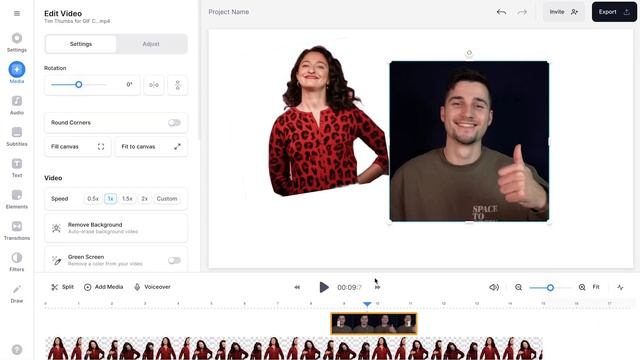Click Add Media in timeline toolbar
The image size is (640, 360).
(x=104, y=287)
